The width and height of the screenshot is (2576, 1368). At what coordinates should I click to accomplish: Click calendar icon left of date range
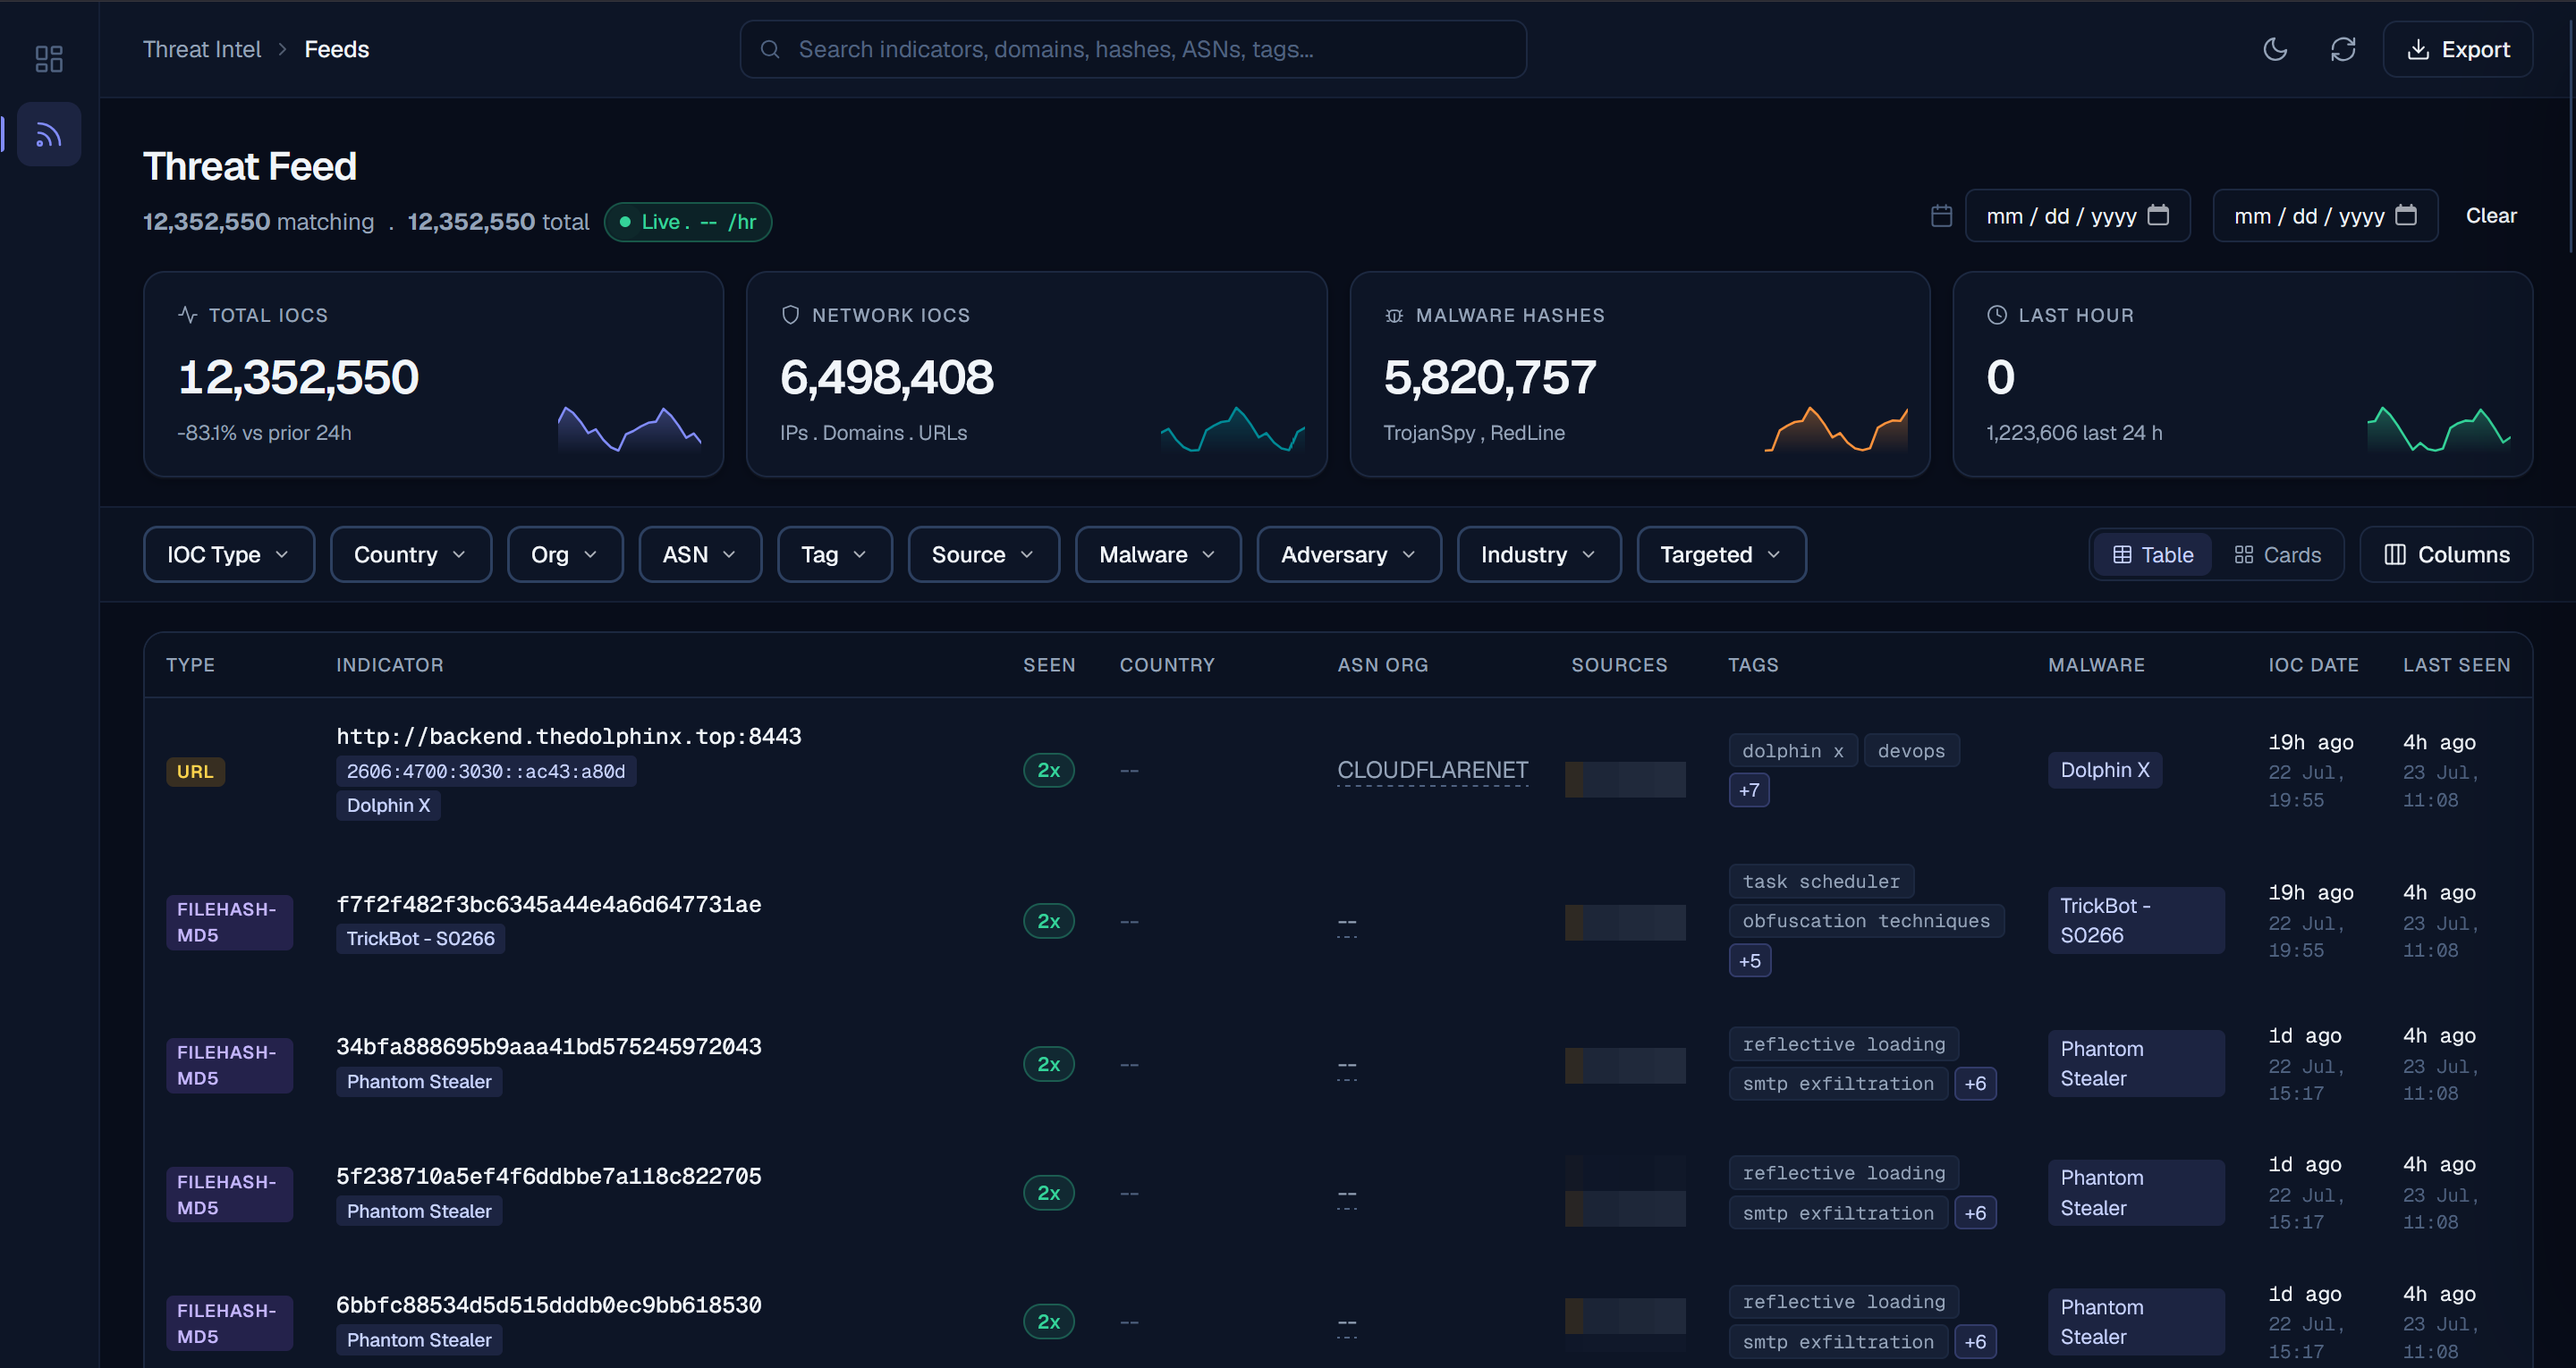coord(1941,216)
